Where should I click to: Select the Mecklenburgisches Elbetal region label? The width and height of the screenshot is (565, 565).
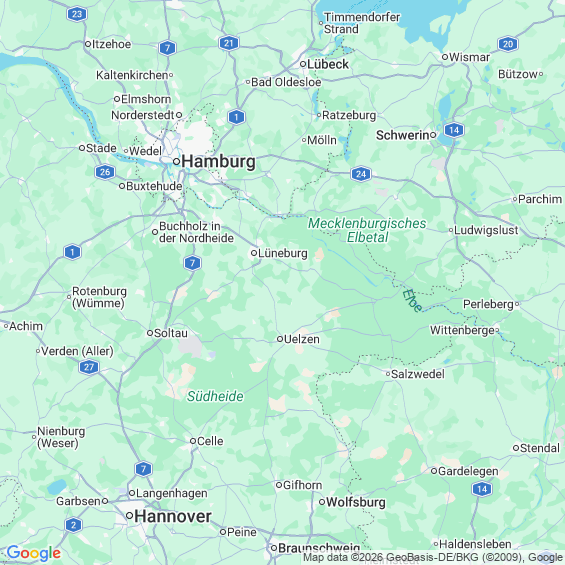click(367, 230)
